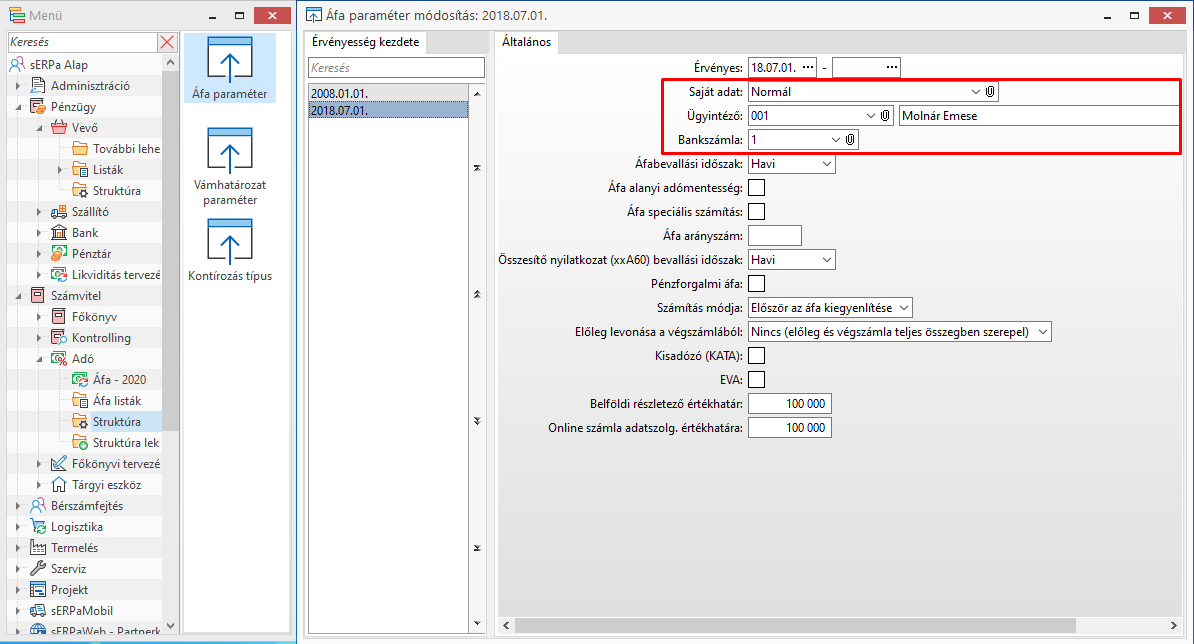This screenshot has width=1194, height=644.
Task: Click attachment clip next to Ügyintéző
Action: (885, 116)
